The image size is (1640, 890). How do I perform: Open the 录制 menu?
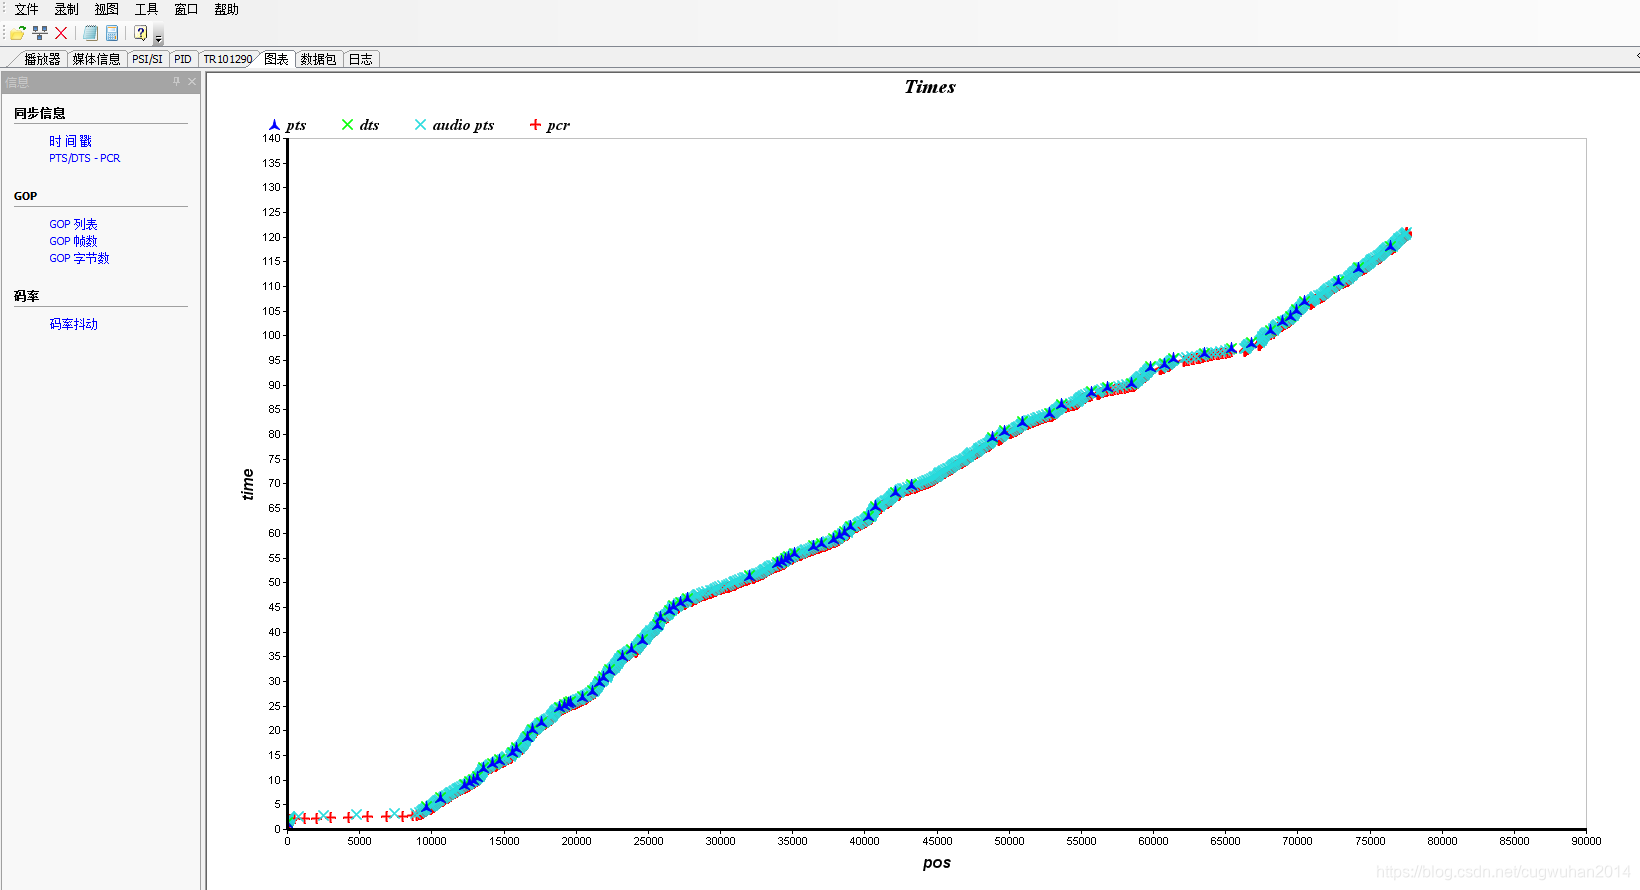[66, 9]
